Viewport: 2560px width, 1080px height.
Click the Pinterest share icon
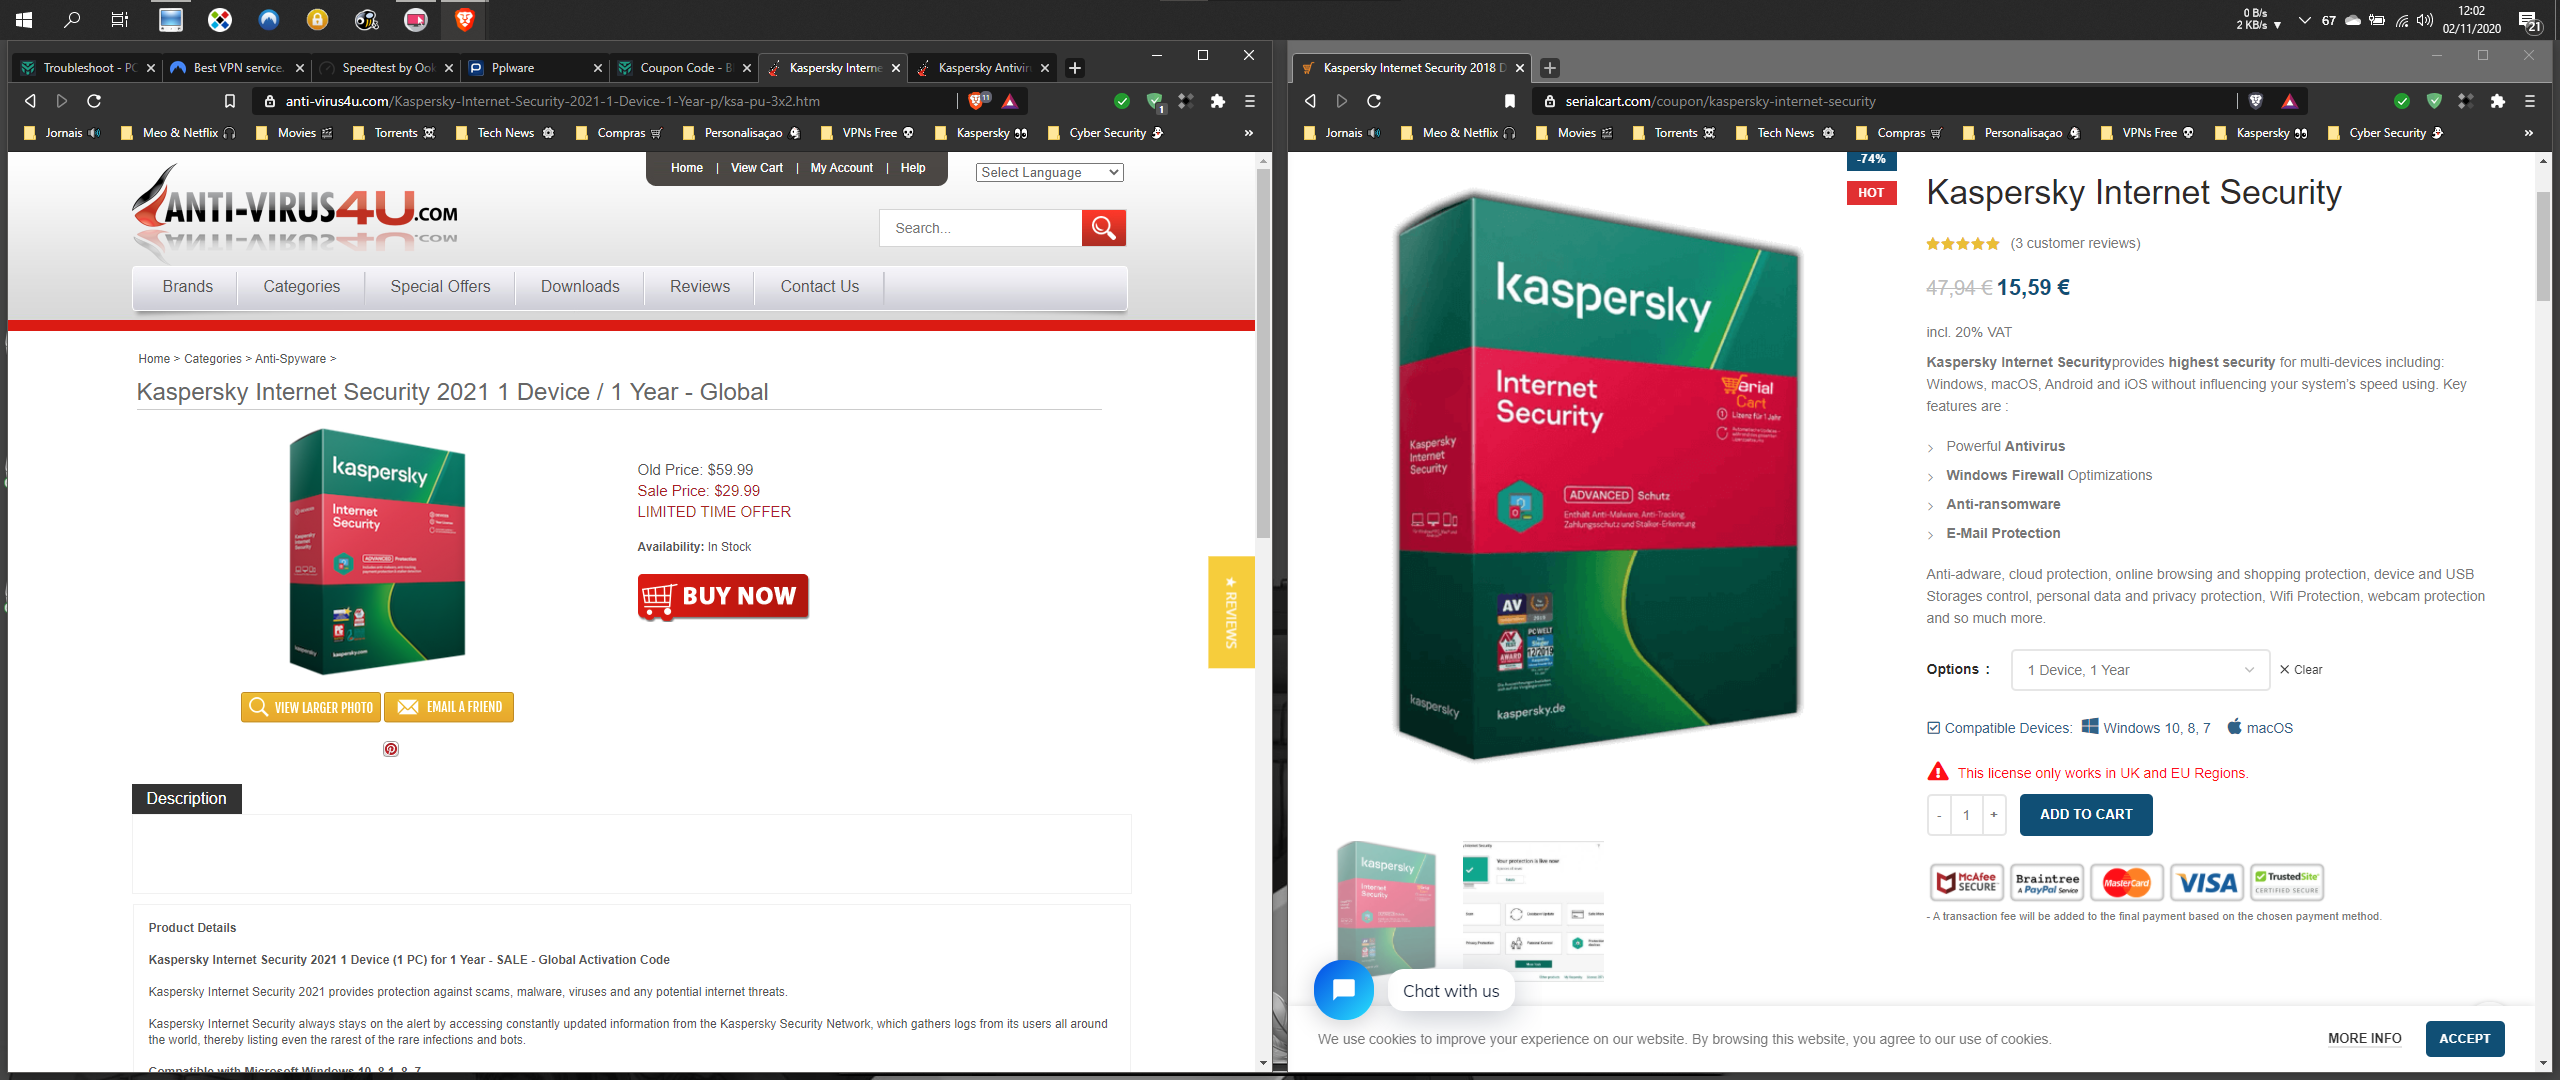(391, 749)
